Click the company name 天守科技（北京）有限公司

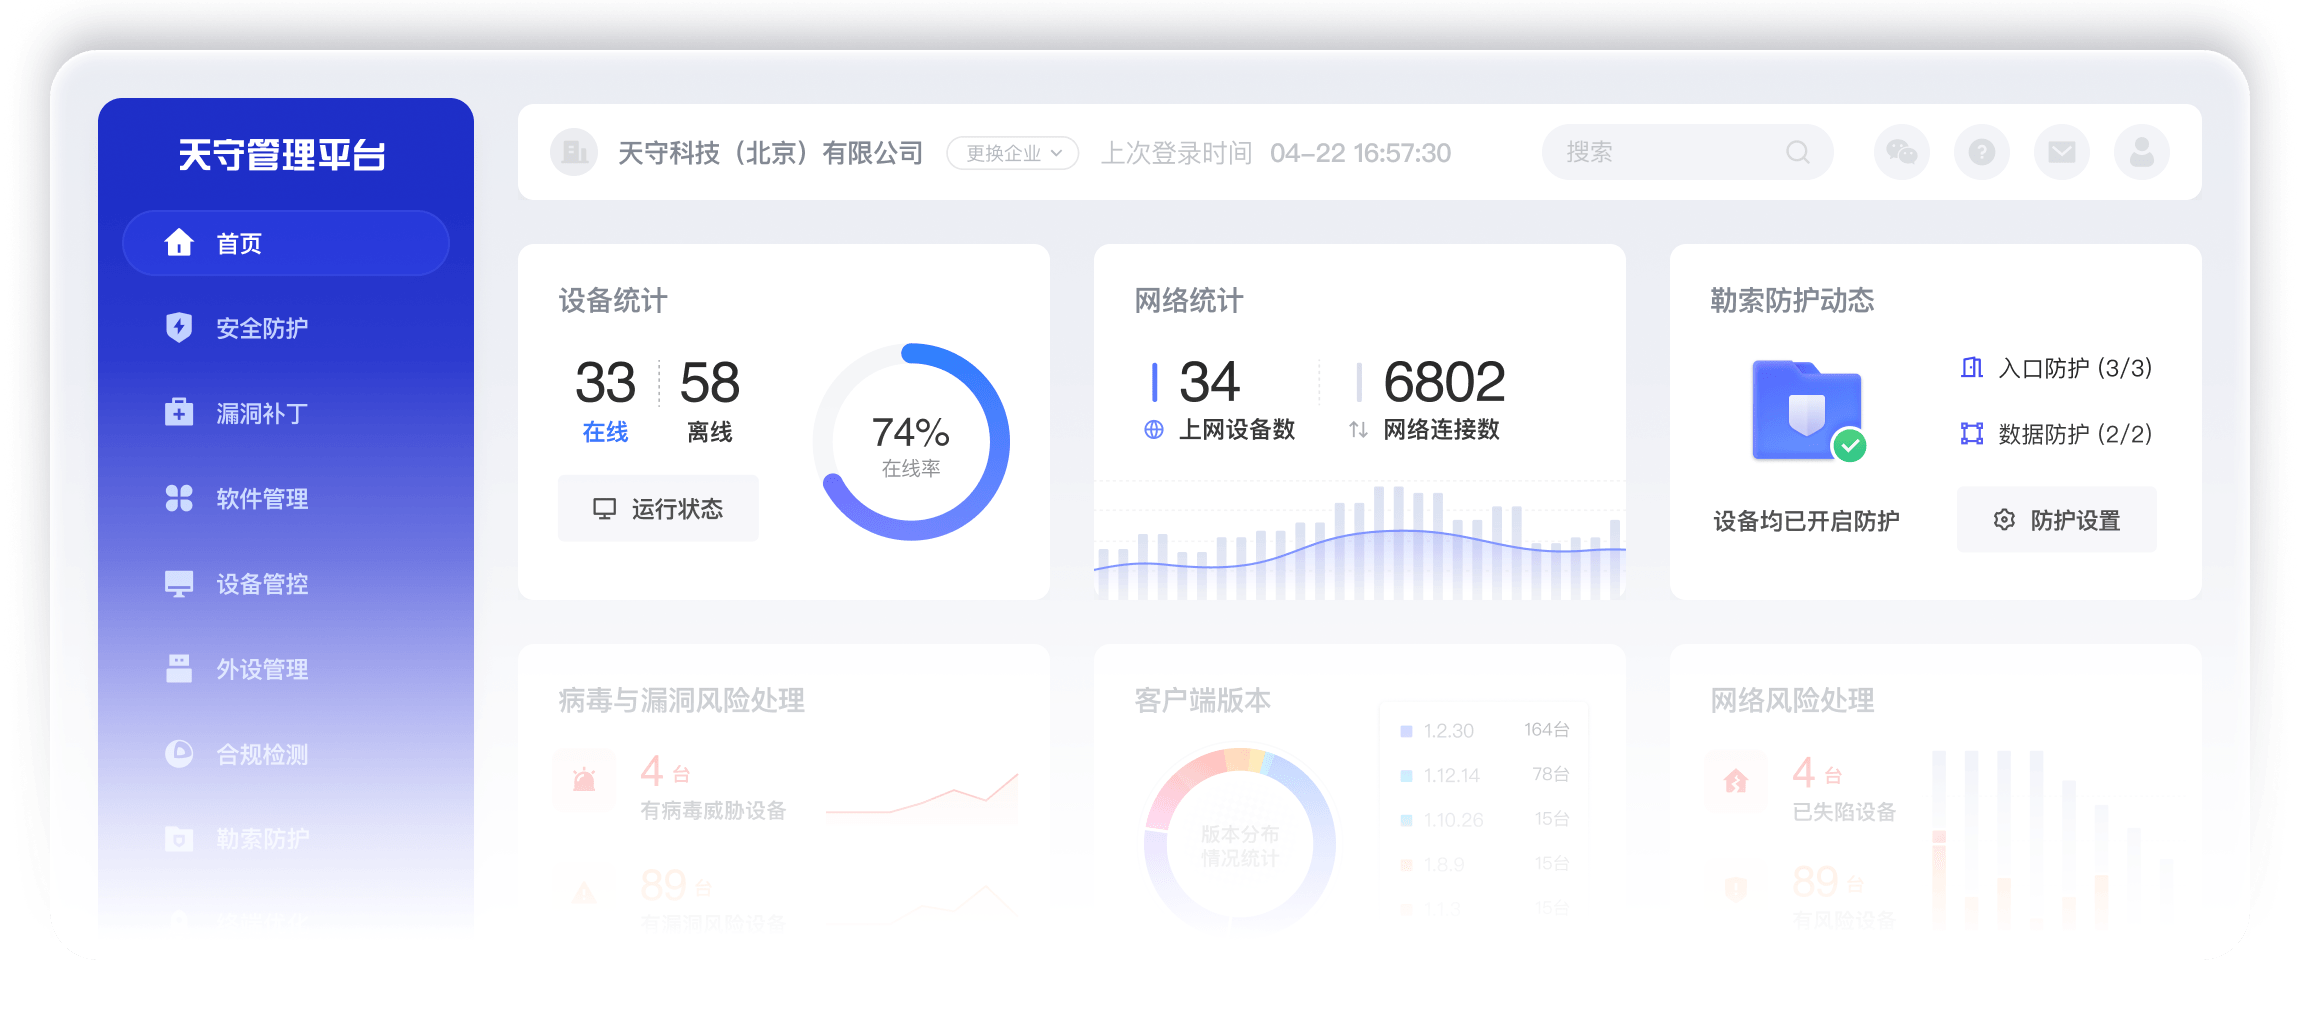[x=770, y=153]
